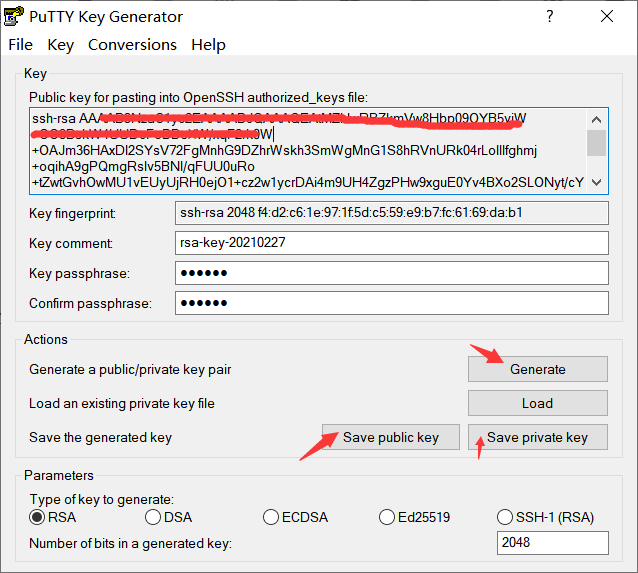Screen dimensions: 638x573
Task: Click the number of bits field
Action: [x=553, y=542]
